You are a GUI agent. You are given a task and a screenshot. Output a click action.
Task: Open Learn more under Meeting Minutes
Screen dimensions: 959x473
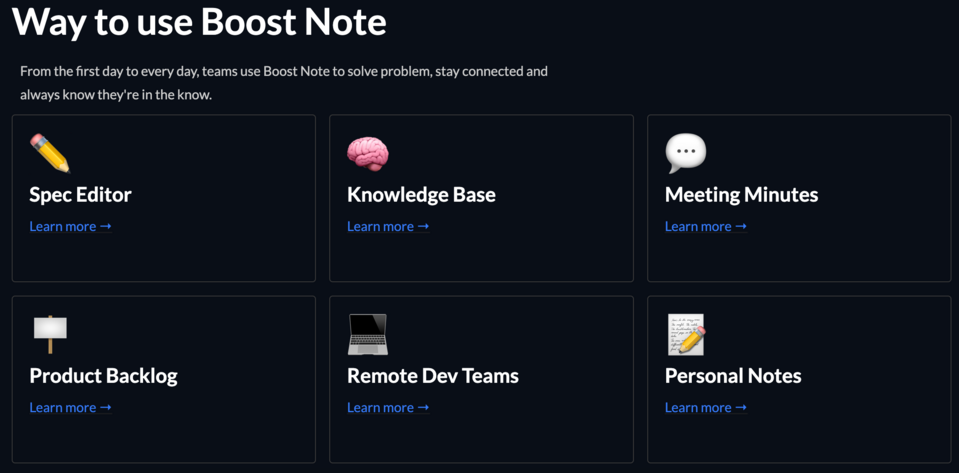coord(705,227)
